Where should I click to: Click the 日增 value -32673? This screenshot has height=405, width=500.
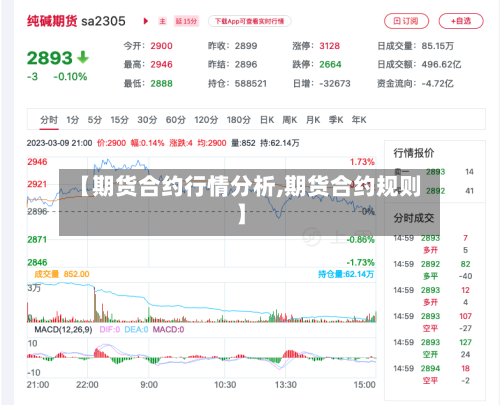(335, 83)
